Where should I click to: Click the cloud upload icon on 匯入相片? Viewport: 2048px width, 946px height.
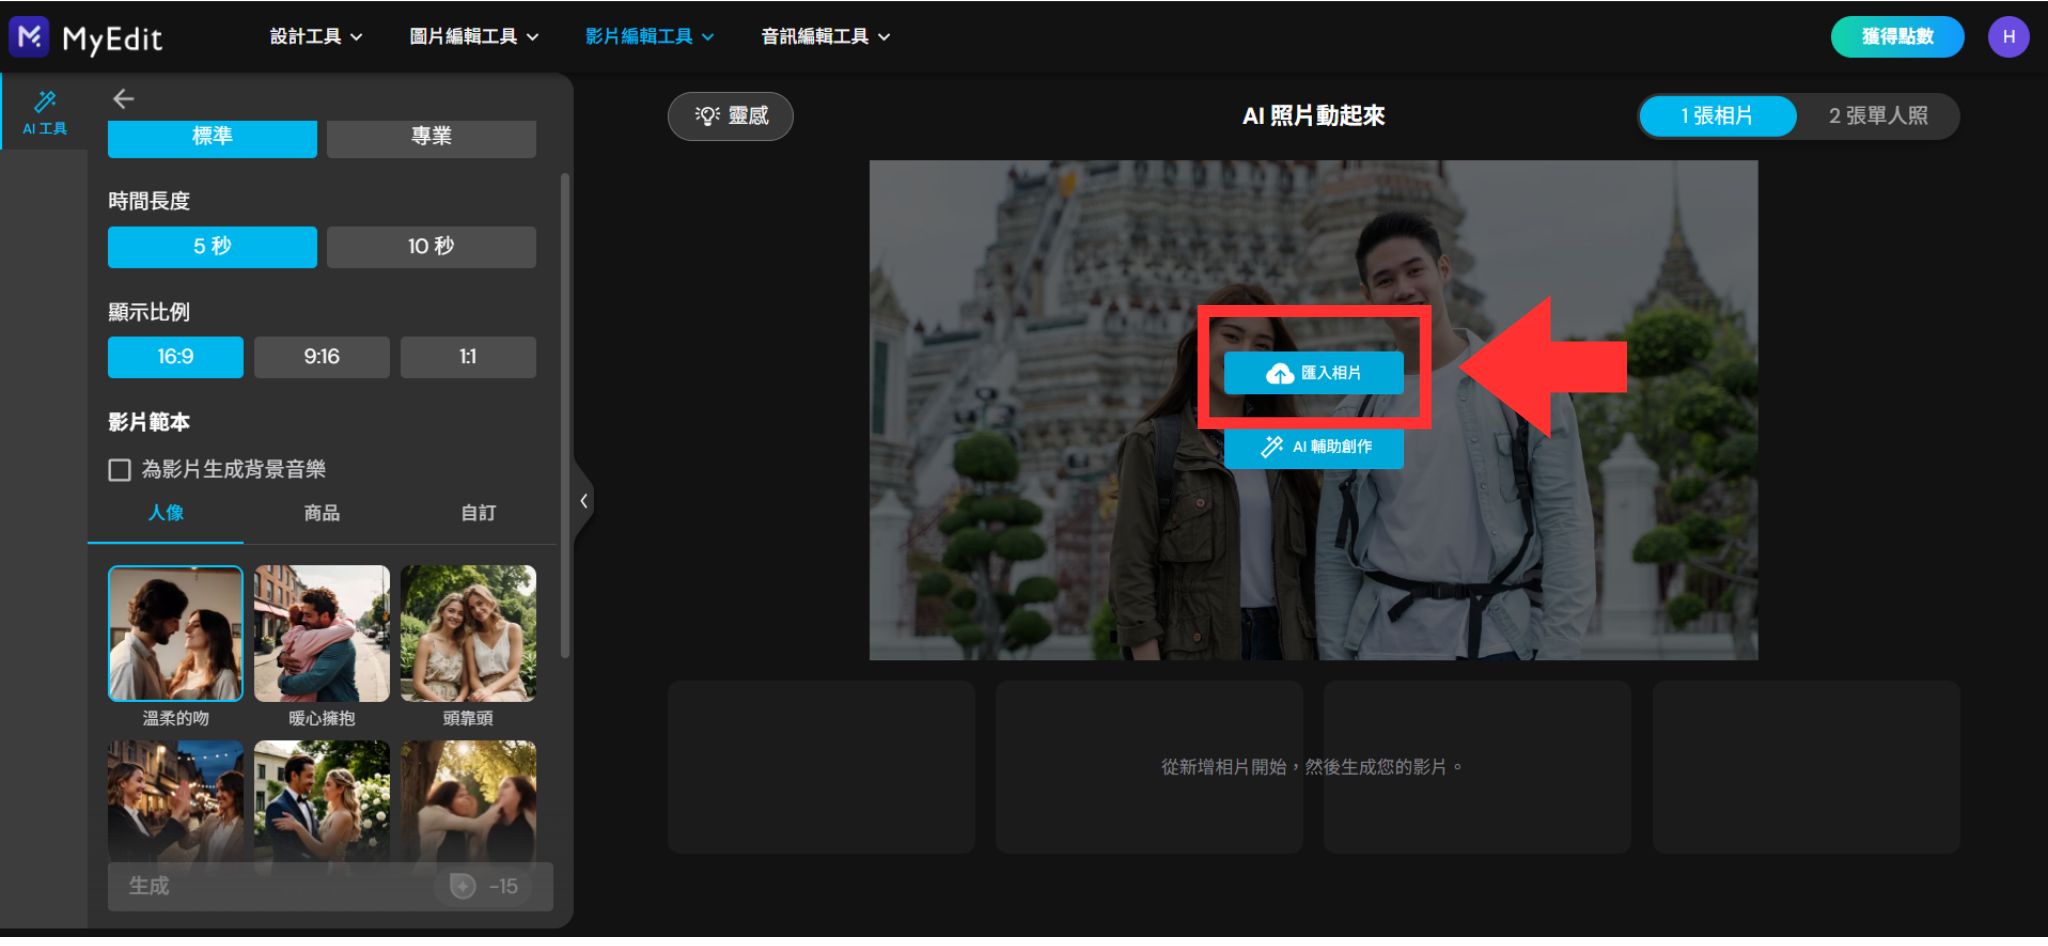pyautogui.click(x=1279, y=373)
